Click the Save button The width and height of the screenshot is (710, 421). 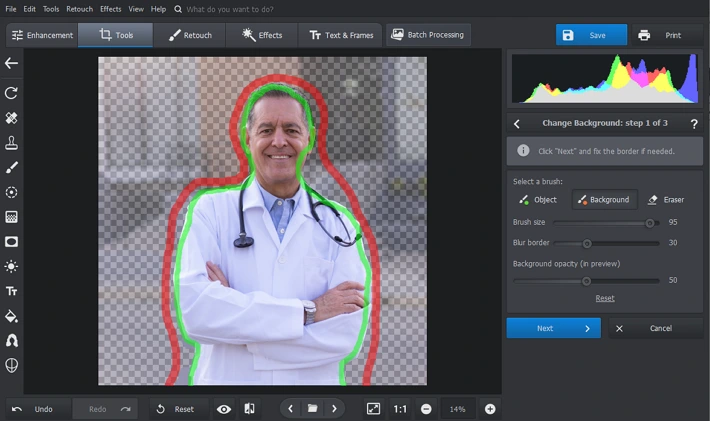click(x=591, y=35)
